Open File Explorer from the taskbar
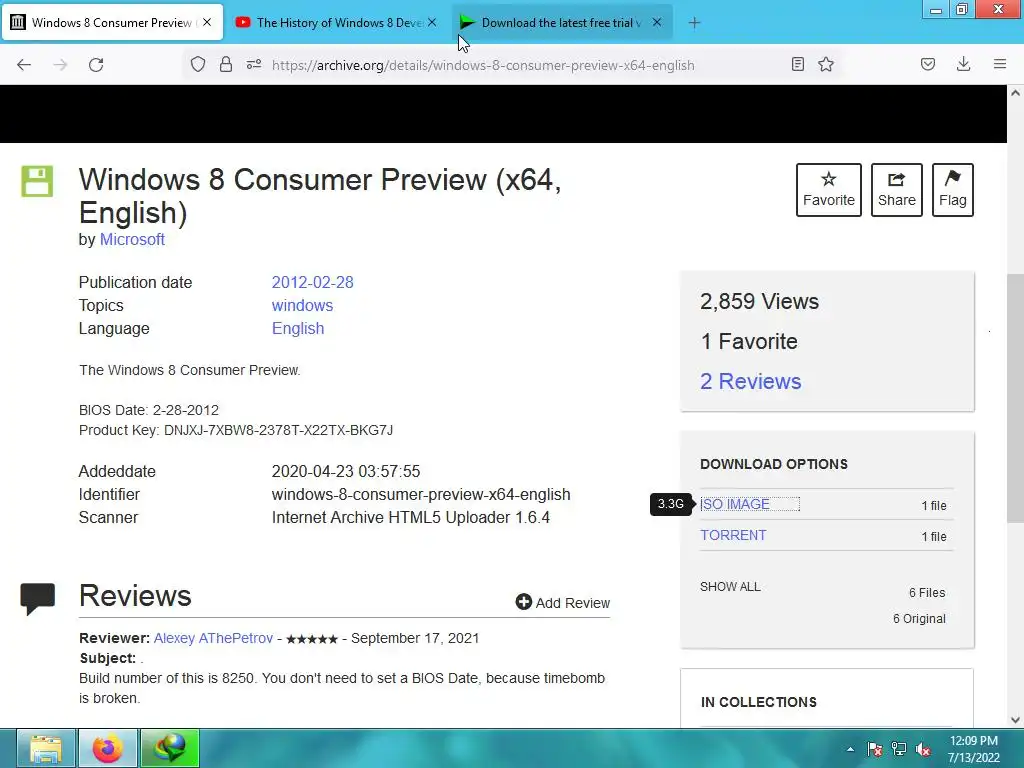The width and height of the screenshot is (1024, 768). click(x=46, y=748)
